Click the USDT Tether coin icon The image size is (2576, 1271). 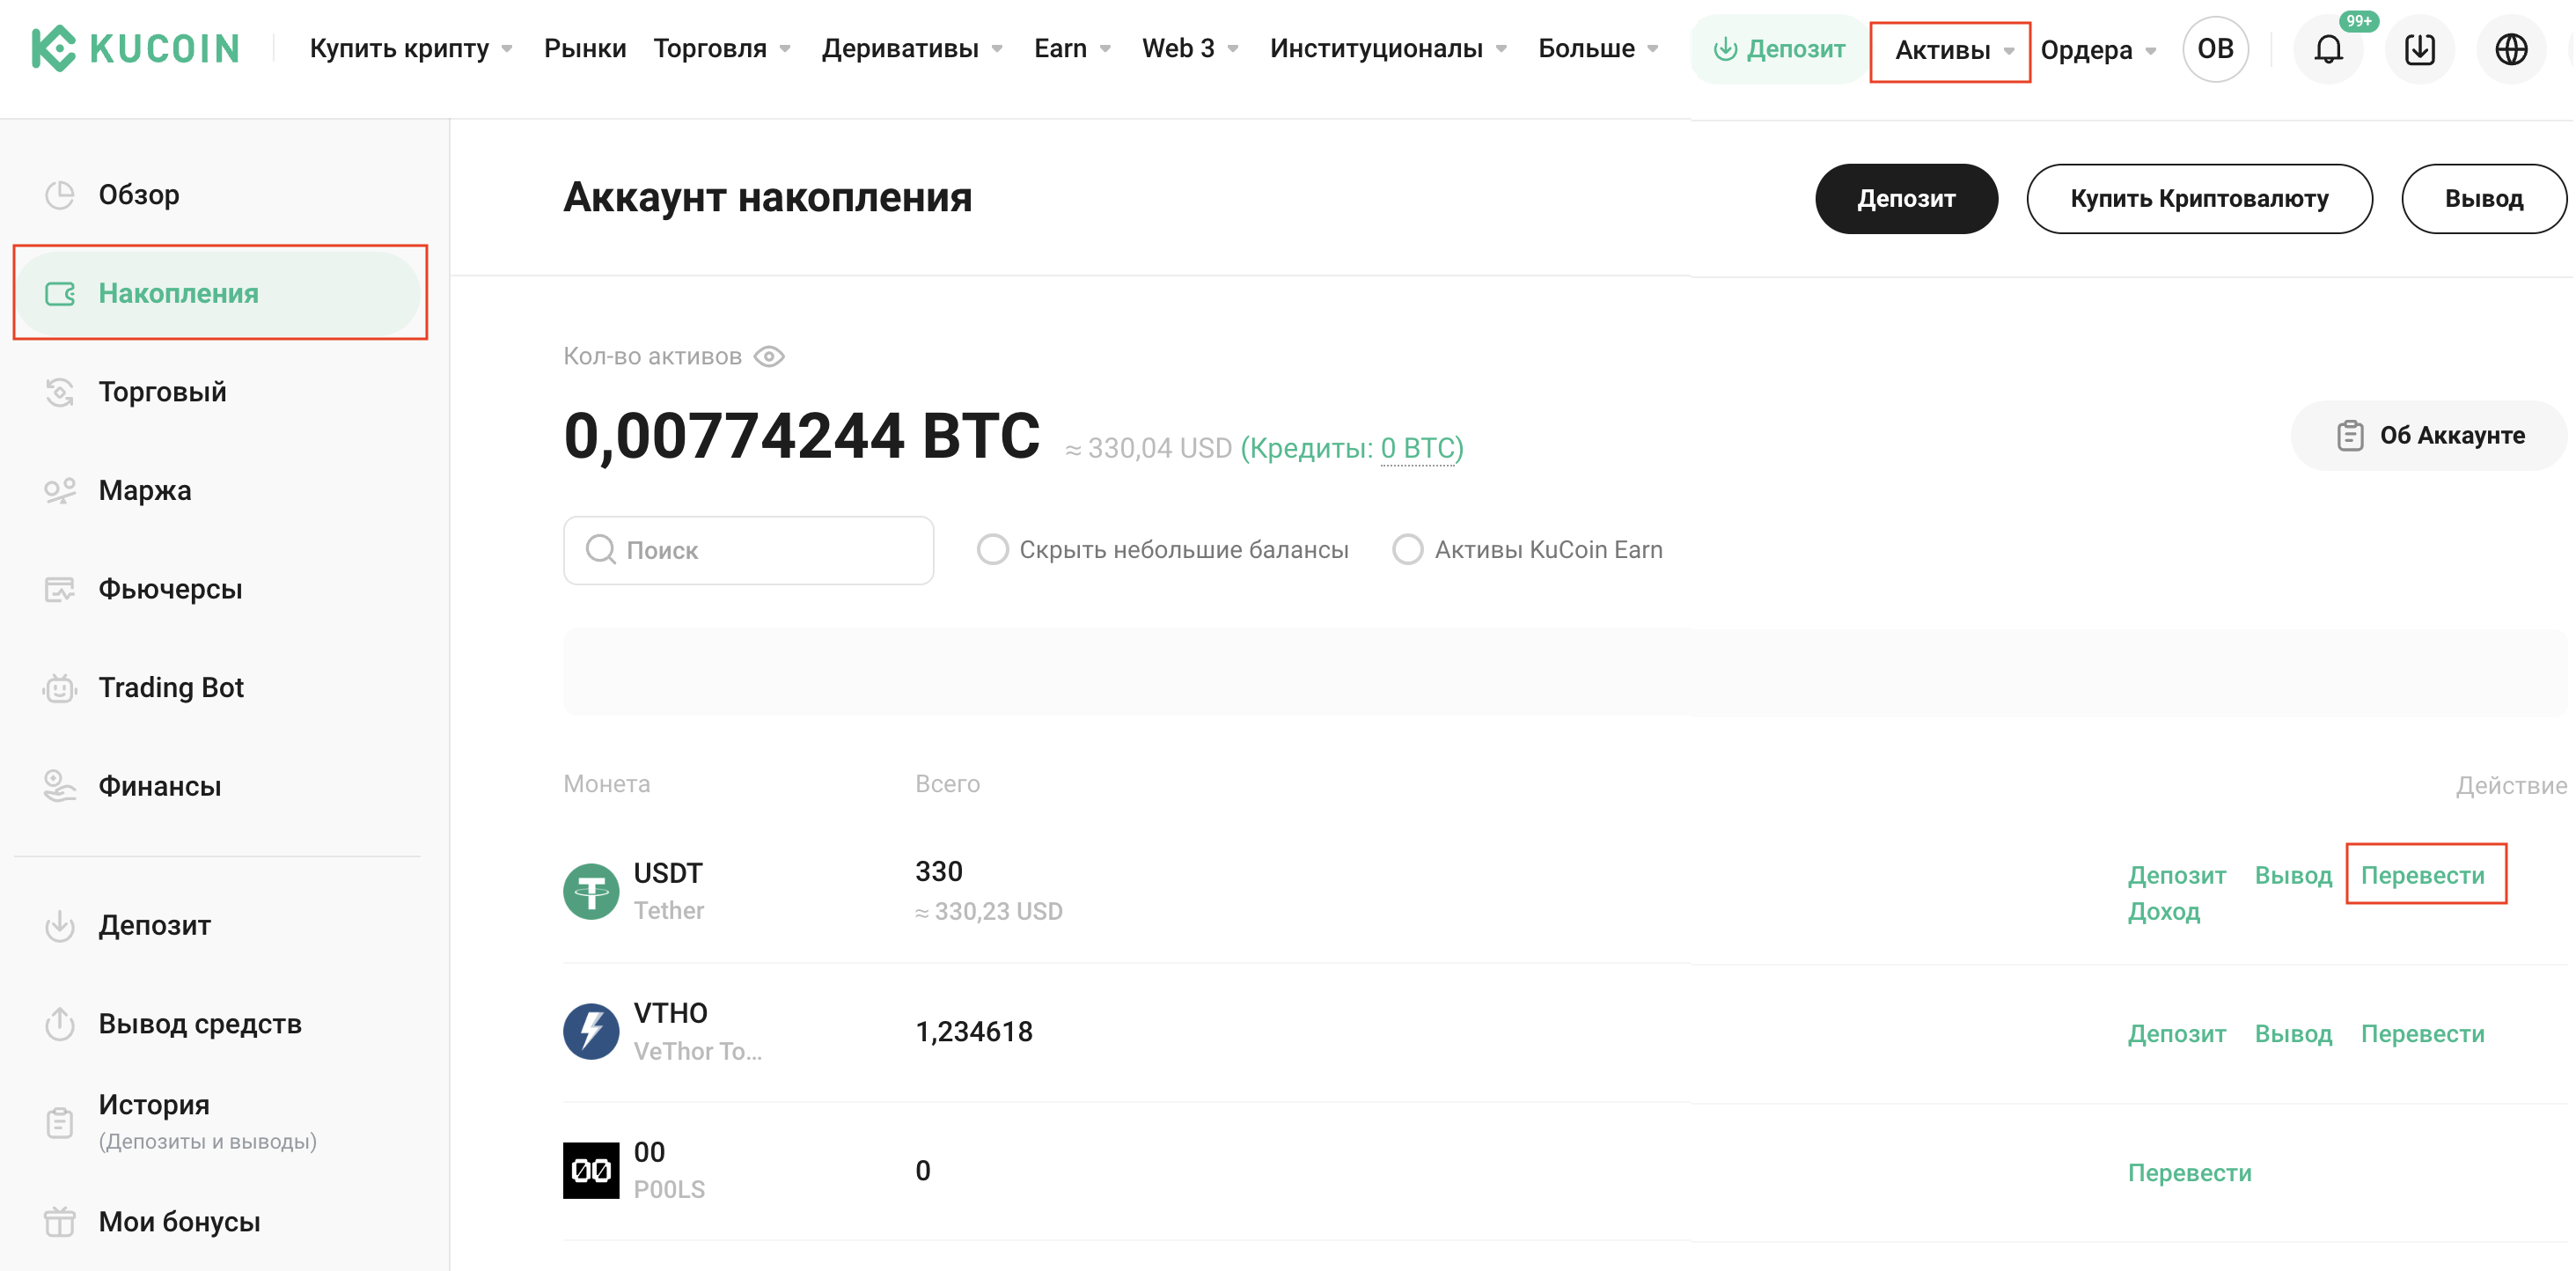[x=591, y=891]
